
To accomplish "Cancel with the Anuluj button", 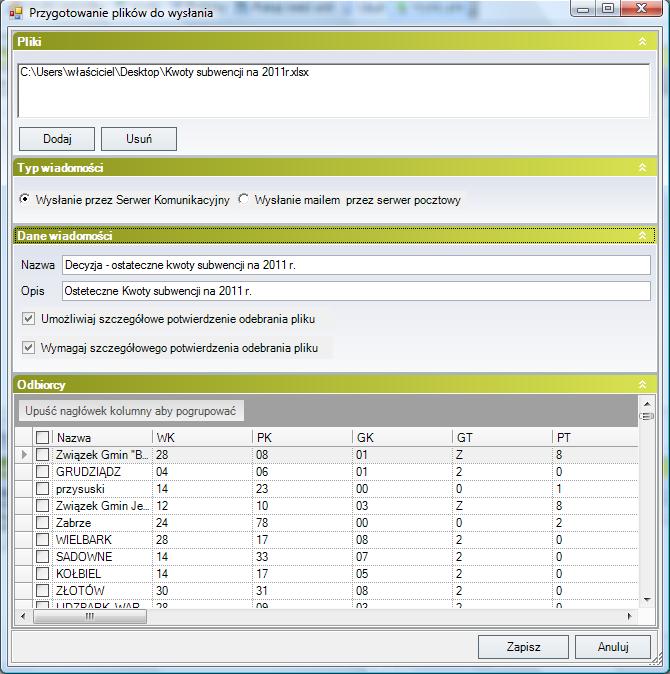I will pyautogui.click(x=612, y=646).
